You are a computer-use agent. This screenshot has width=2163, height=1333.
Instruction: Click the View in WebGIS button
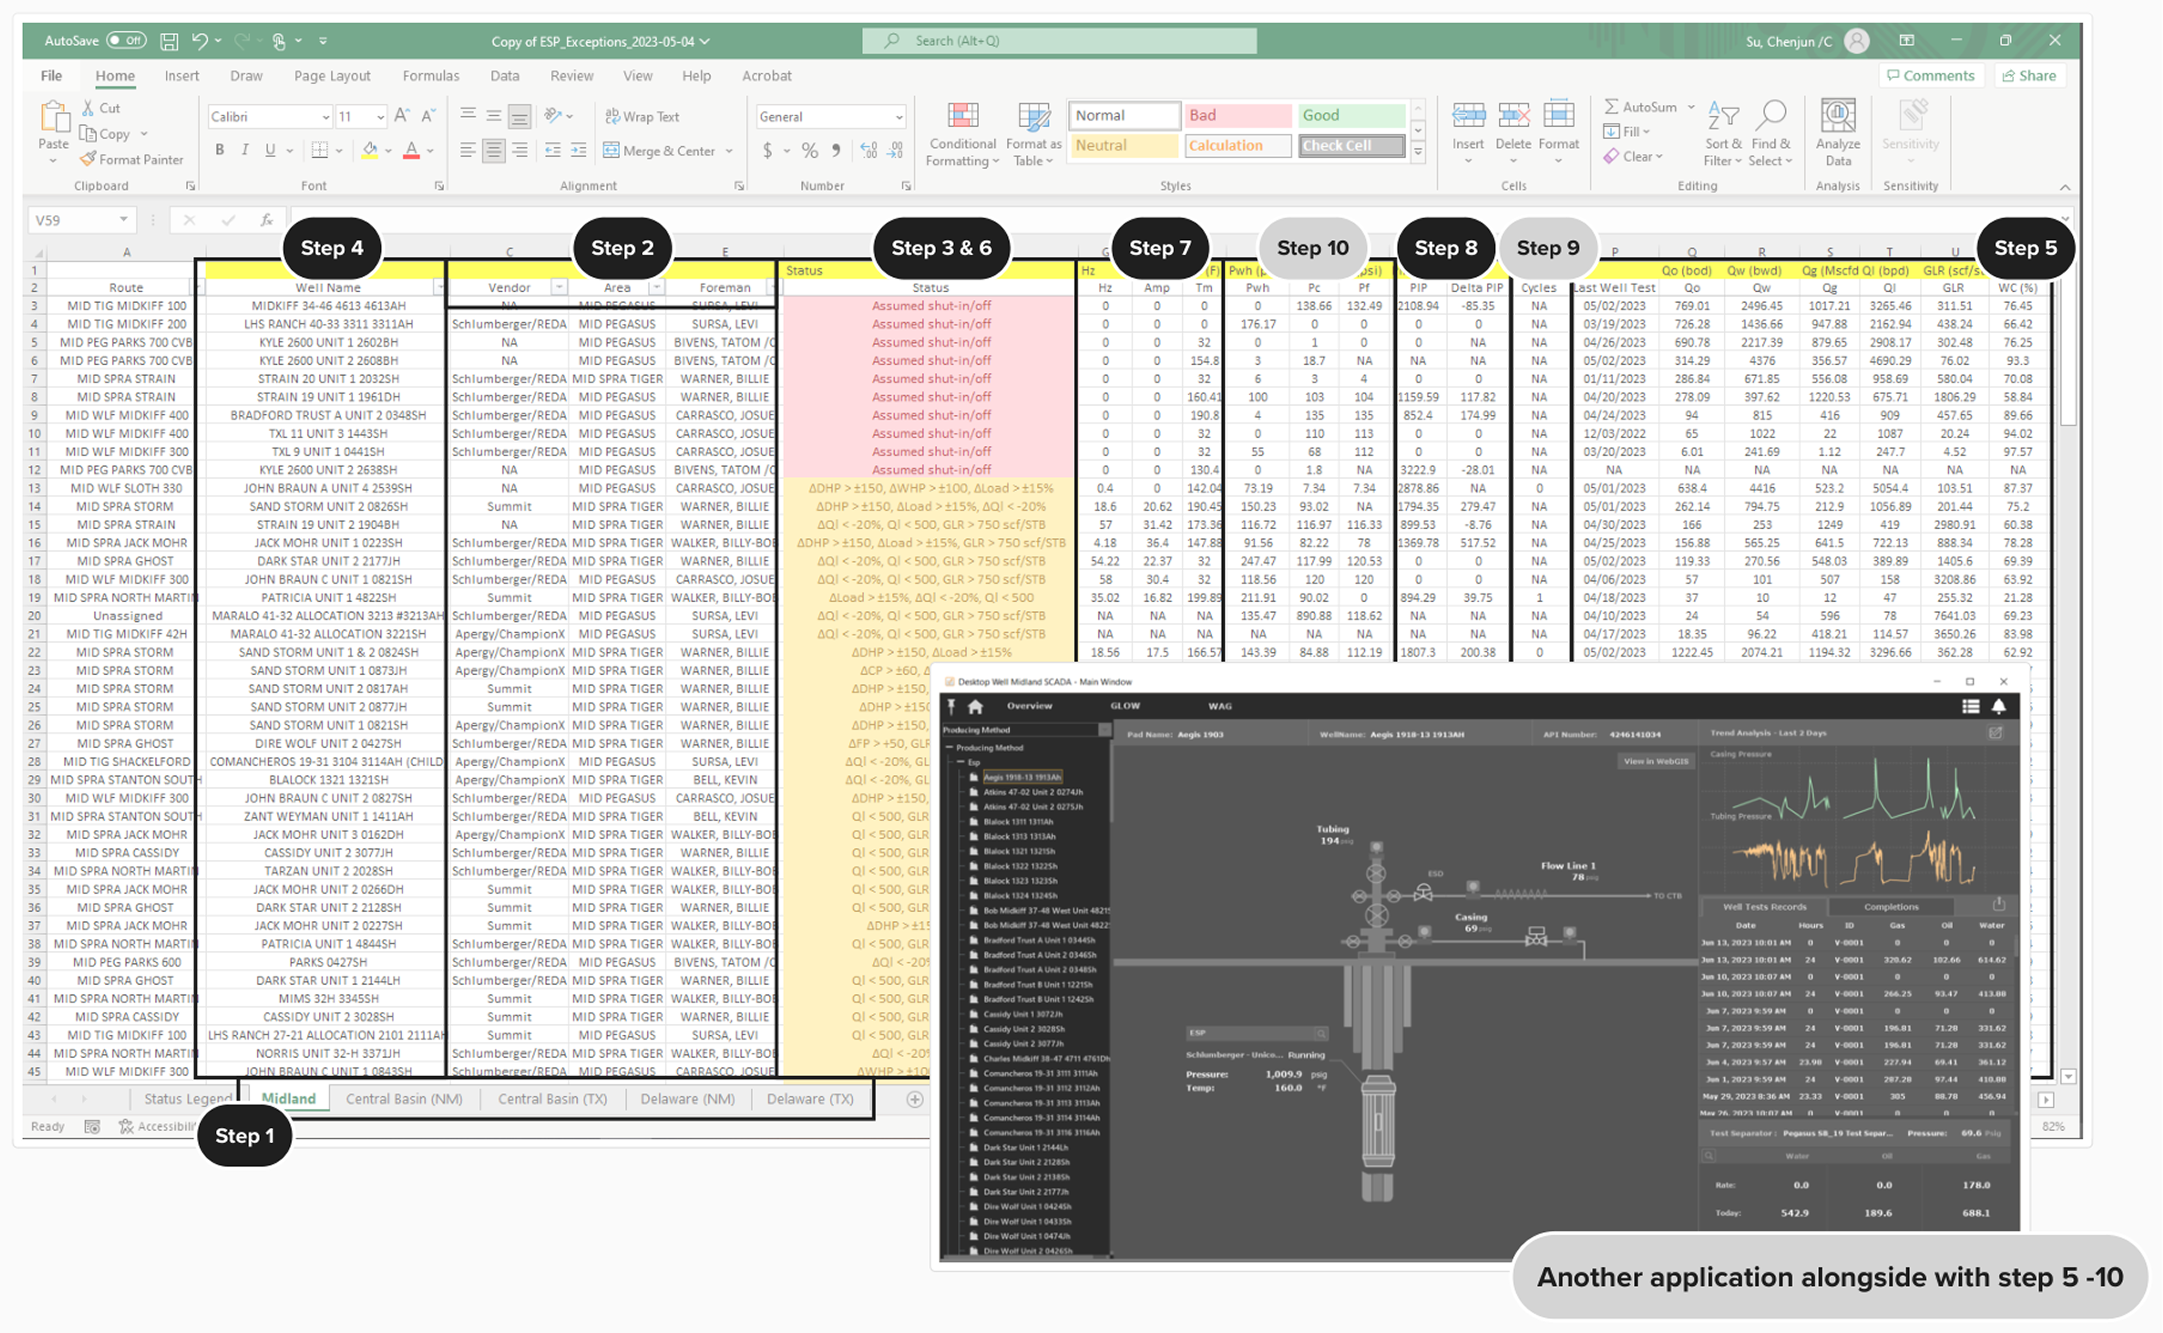(1654, 761)
